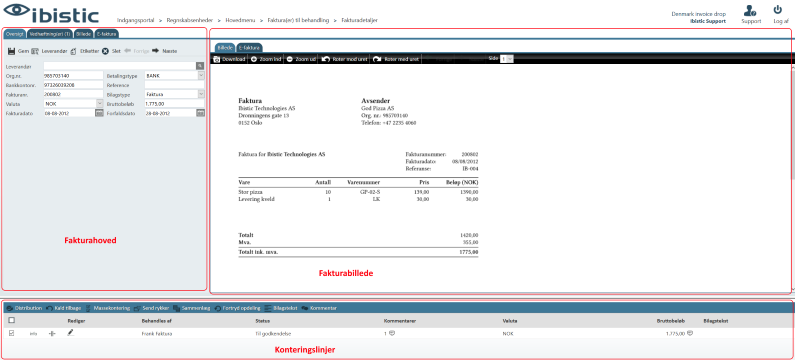Uncheck the Frank Faktura row checkbox
Screen dimensions: 795x360
(x=11, y=333)
